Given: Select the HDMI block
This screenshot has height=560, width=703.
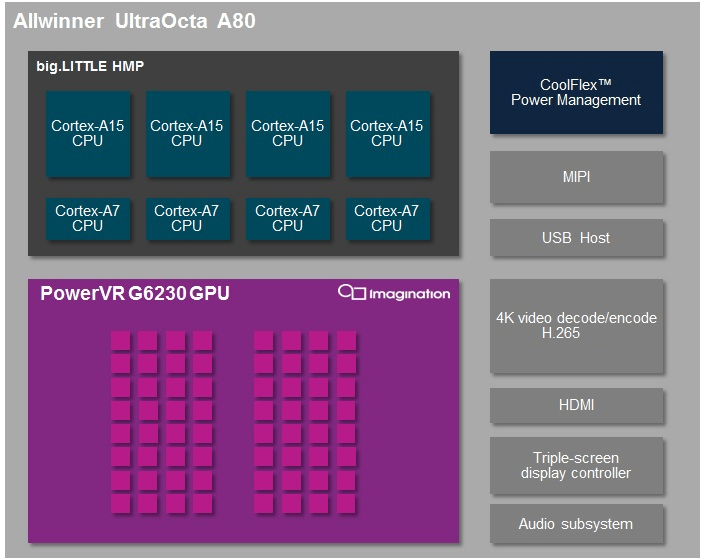Looking at the screenshot, I should point(576,405).
